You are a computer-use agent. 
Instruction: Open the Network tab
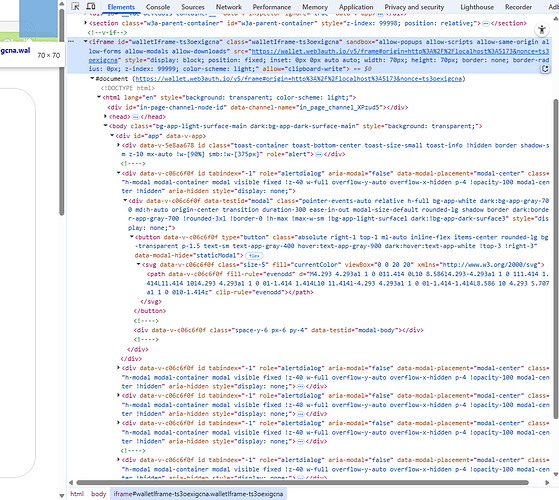pos(229,7)
